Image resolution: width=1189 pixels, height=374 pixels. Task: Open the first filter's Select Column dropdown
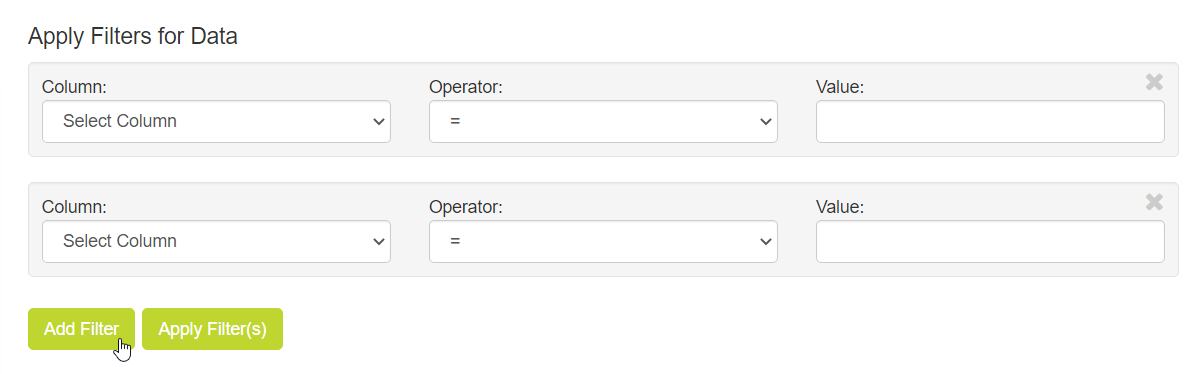point(216,121)
